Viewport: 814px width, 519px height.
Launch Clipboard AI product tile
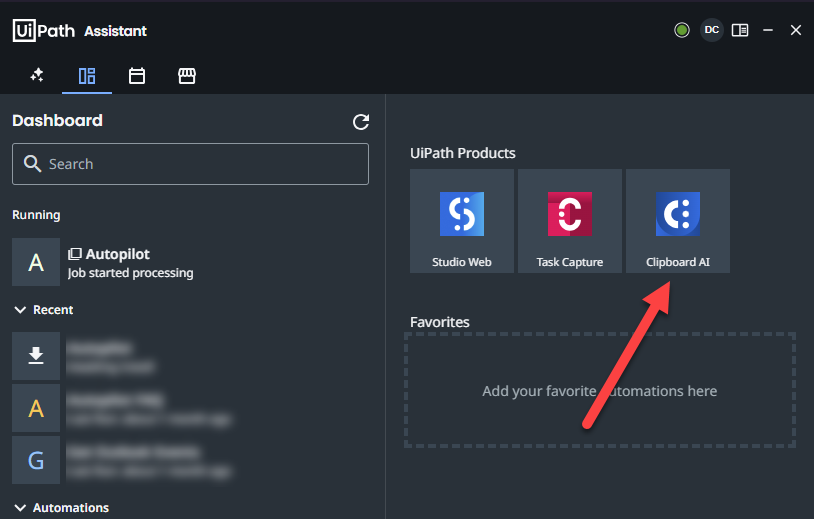(677, 221)
